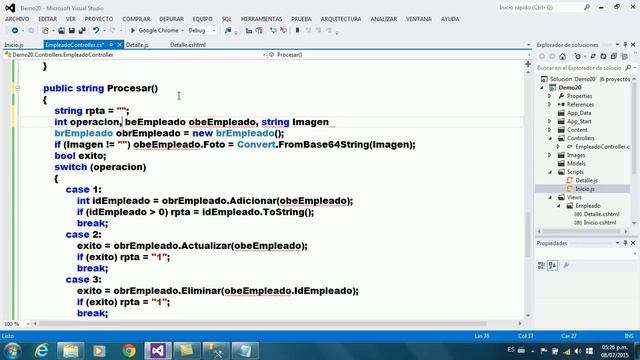Click the Open File toolbar icon
Viewport: 640px width, 360px height.
point(61,31)
